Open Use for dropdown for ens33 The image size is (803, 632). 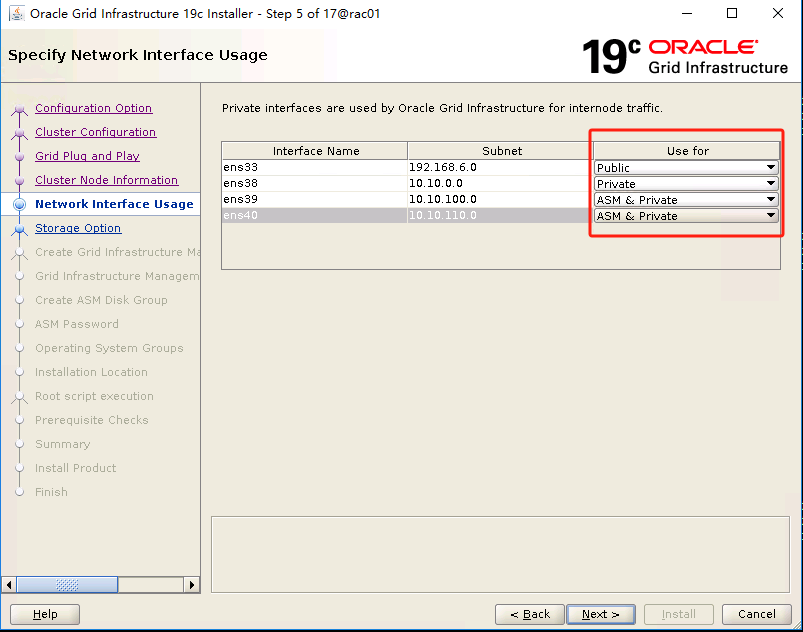(686, 167)
